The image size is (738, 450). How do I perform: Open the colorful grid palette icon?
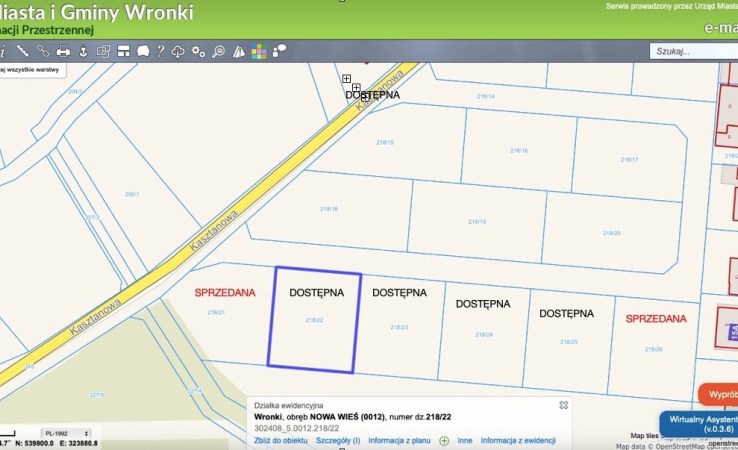[258, 51]
